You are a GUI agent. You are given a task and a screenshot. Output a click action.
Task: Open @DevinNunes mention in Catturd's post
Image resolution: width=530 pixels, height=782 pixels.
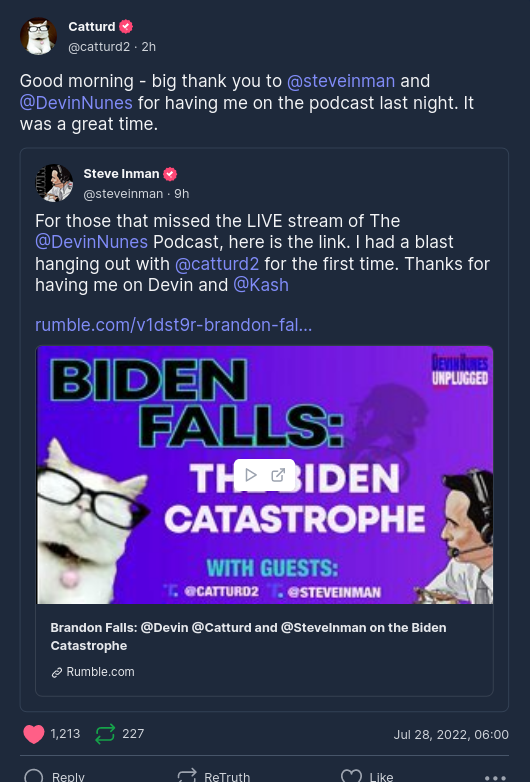[x=76, y=103]
